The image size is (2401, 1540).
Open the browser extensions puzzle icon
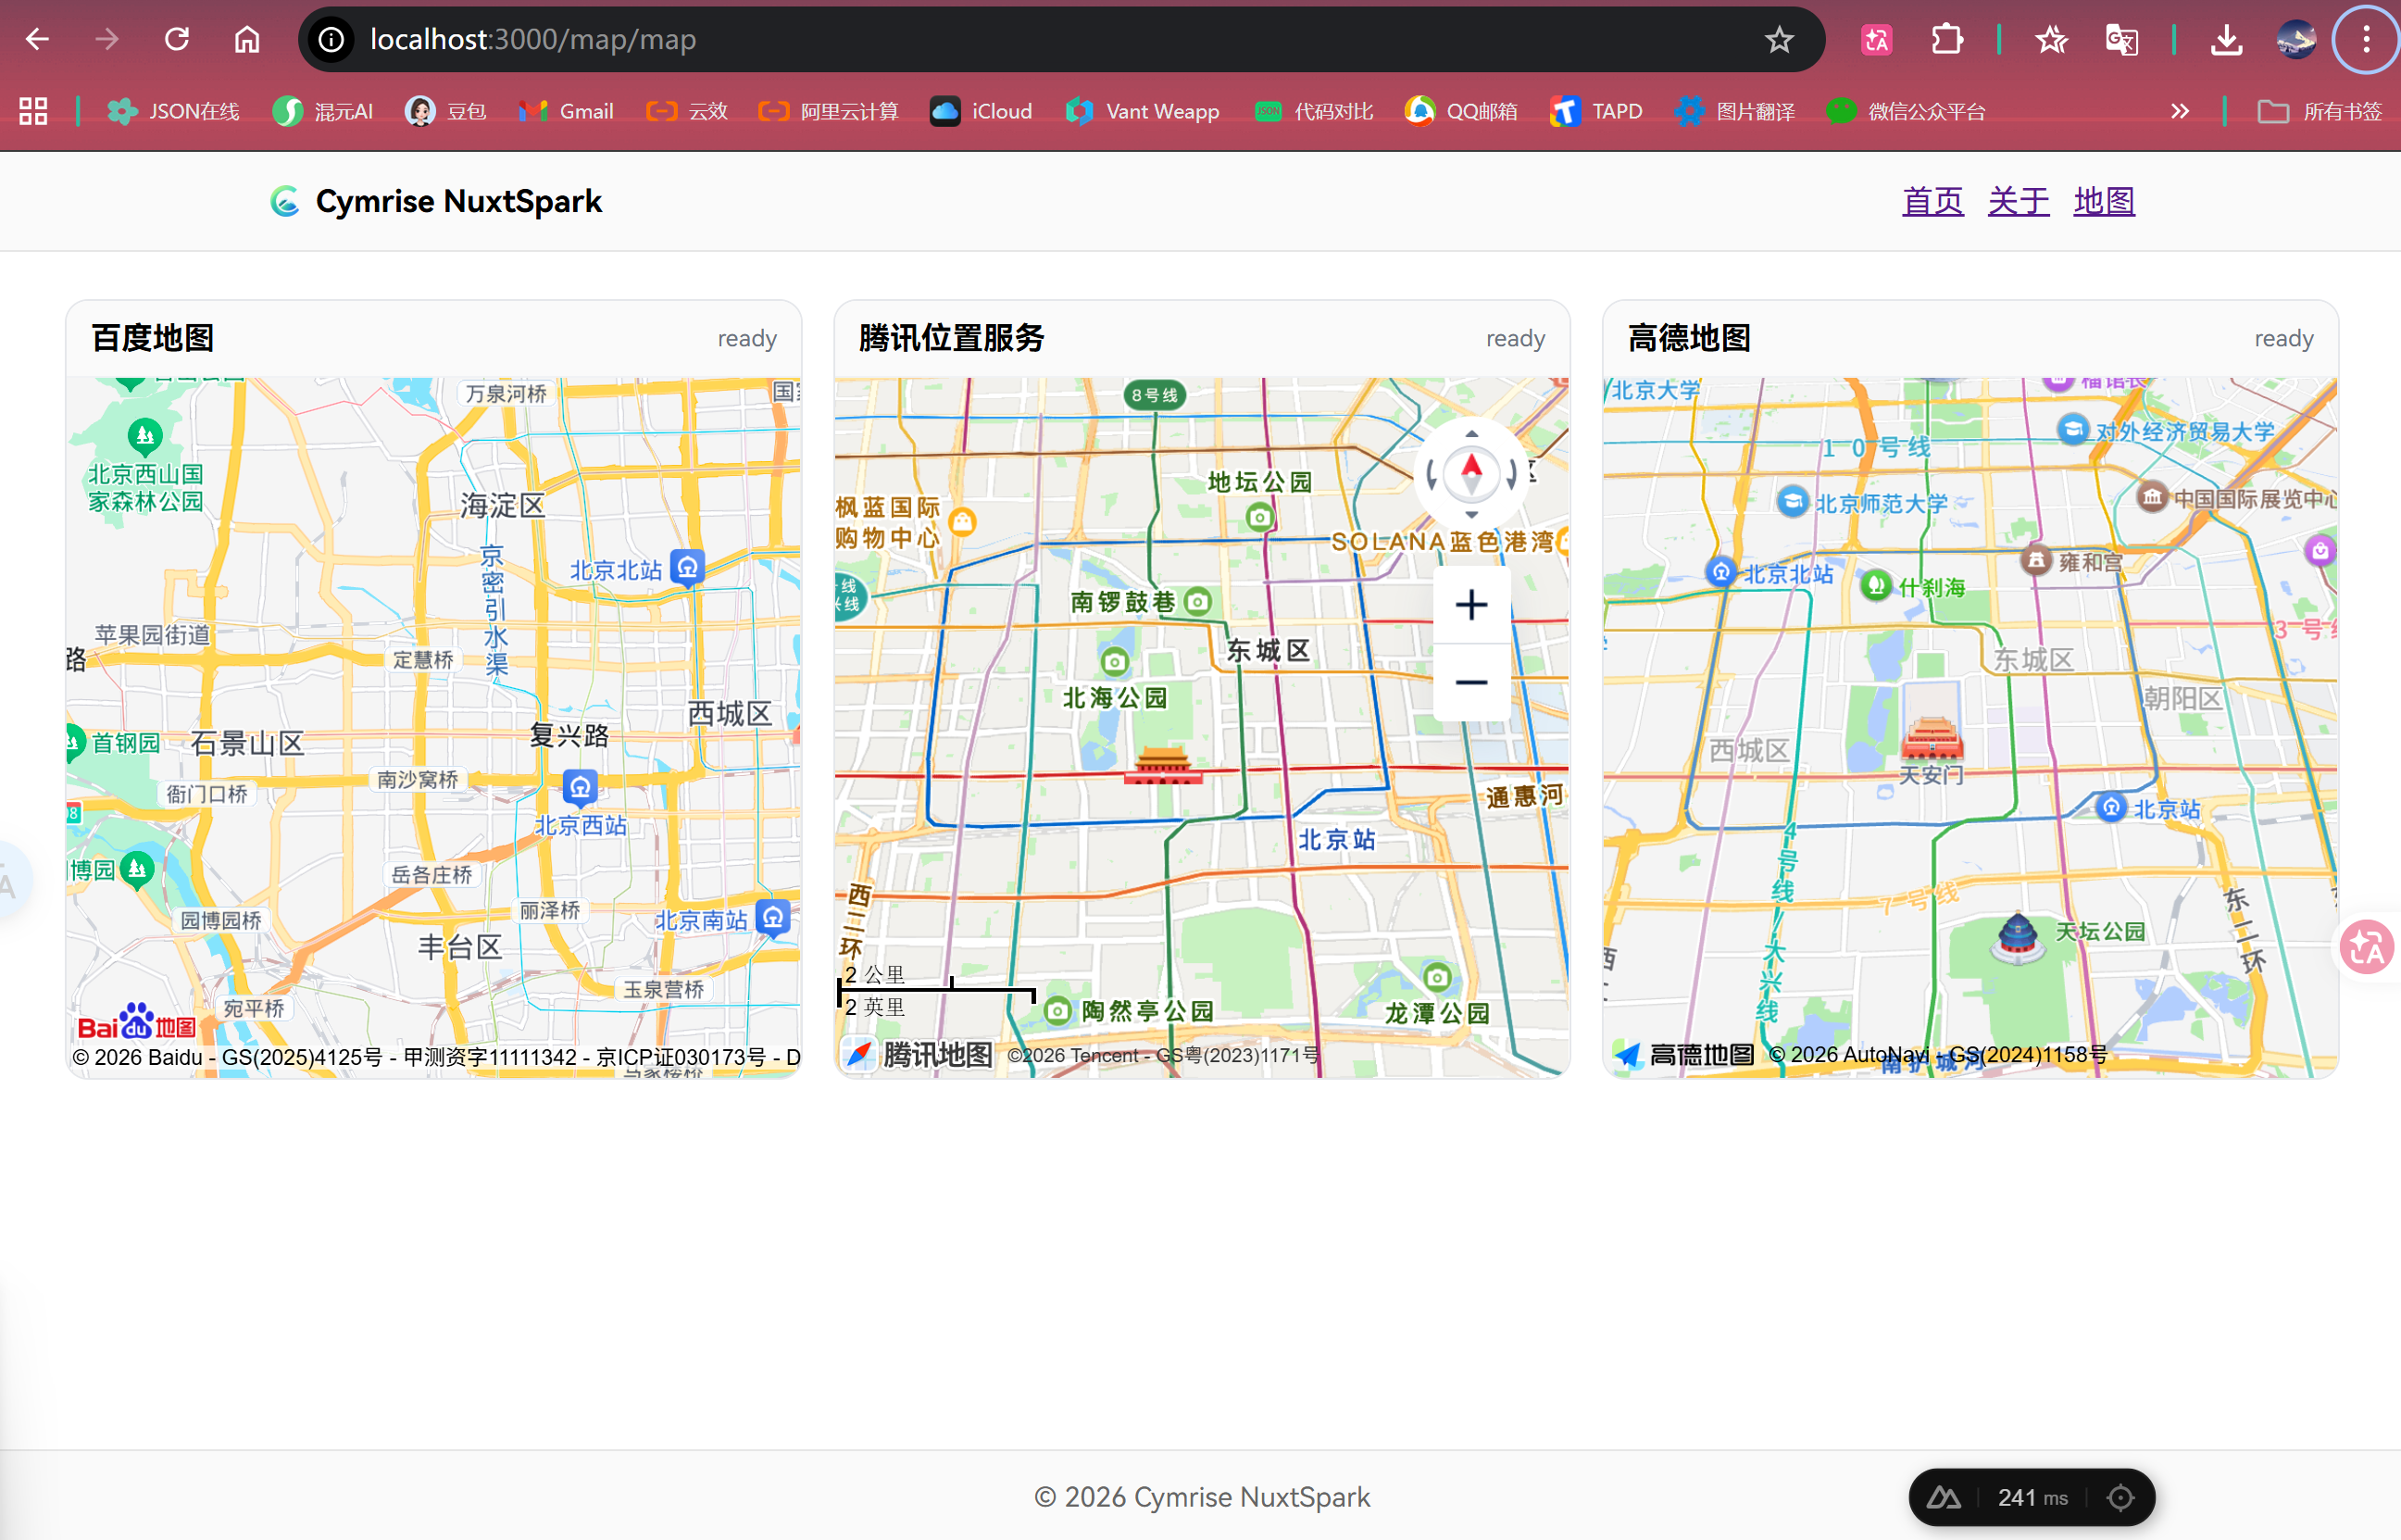1946,40
